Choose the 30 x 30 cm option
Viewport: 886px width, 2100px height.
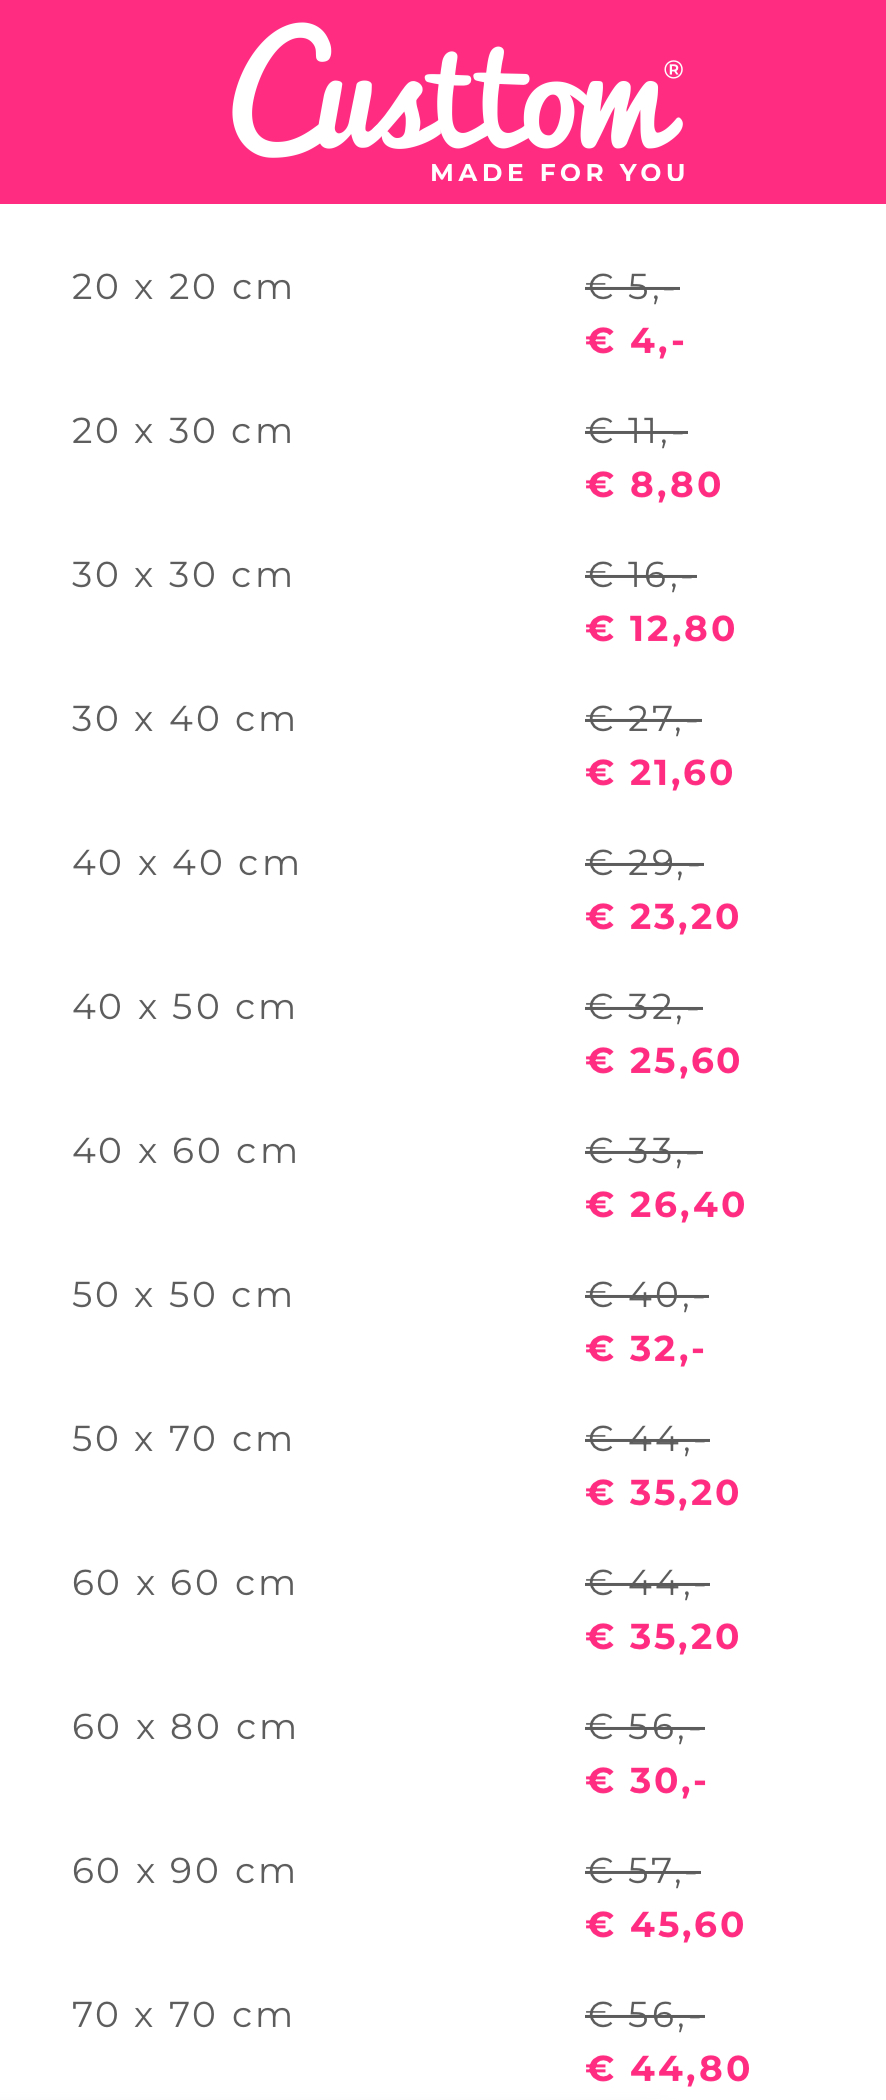point(182,576)
